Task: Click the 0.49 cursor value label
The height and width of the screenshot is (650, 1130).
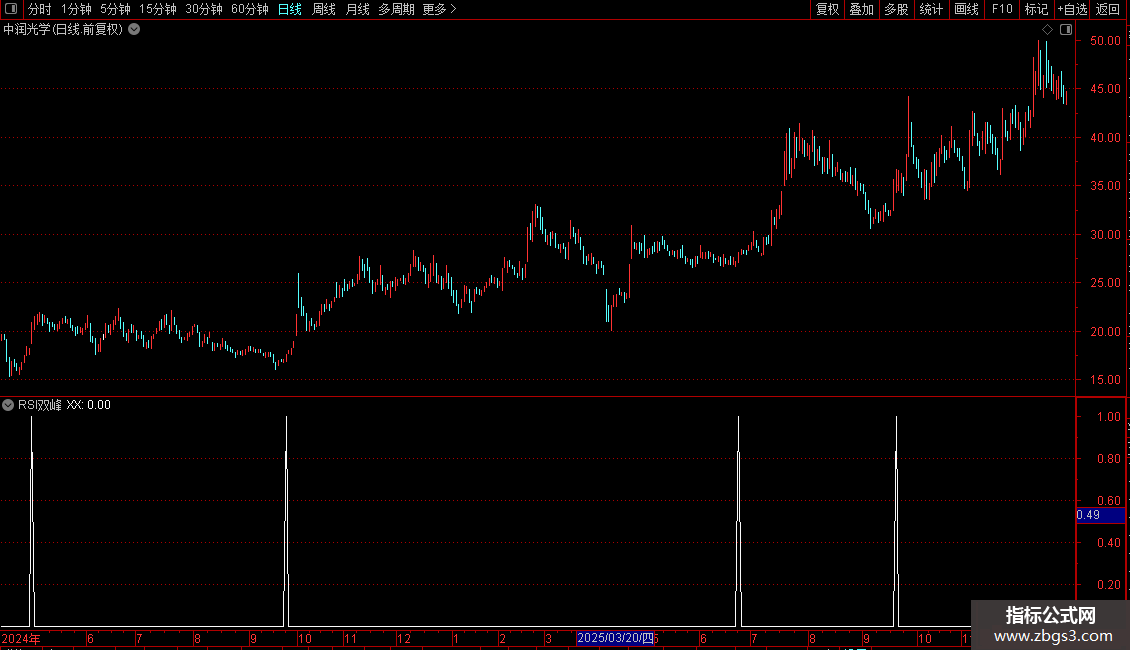Action: click(1100, 515)
